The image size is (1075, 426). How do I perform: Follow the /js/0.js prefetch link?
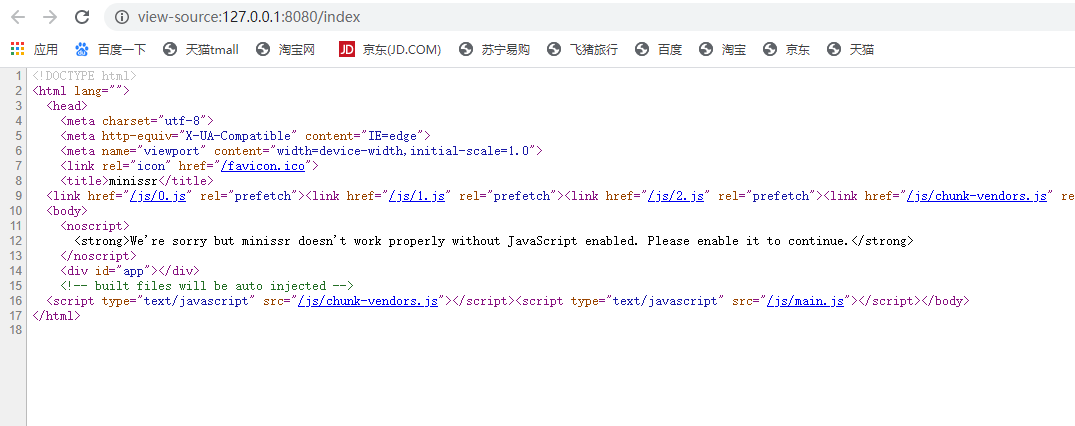(x=158, y=196)
